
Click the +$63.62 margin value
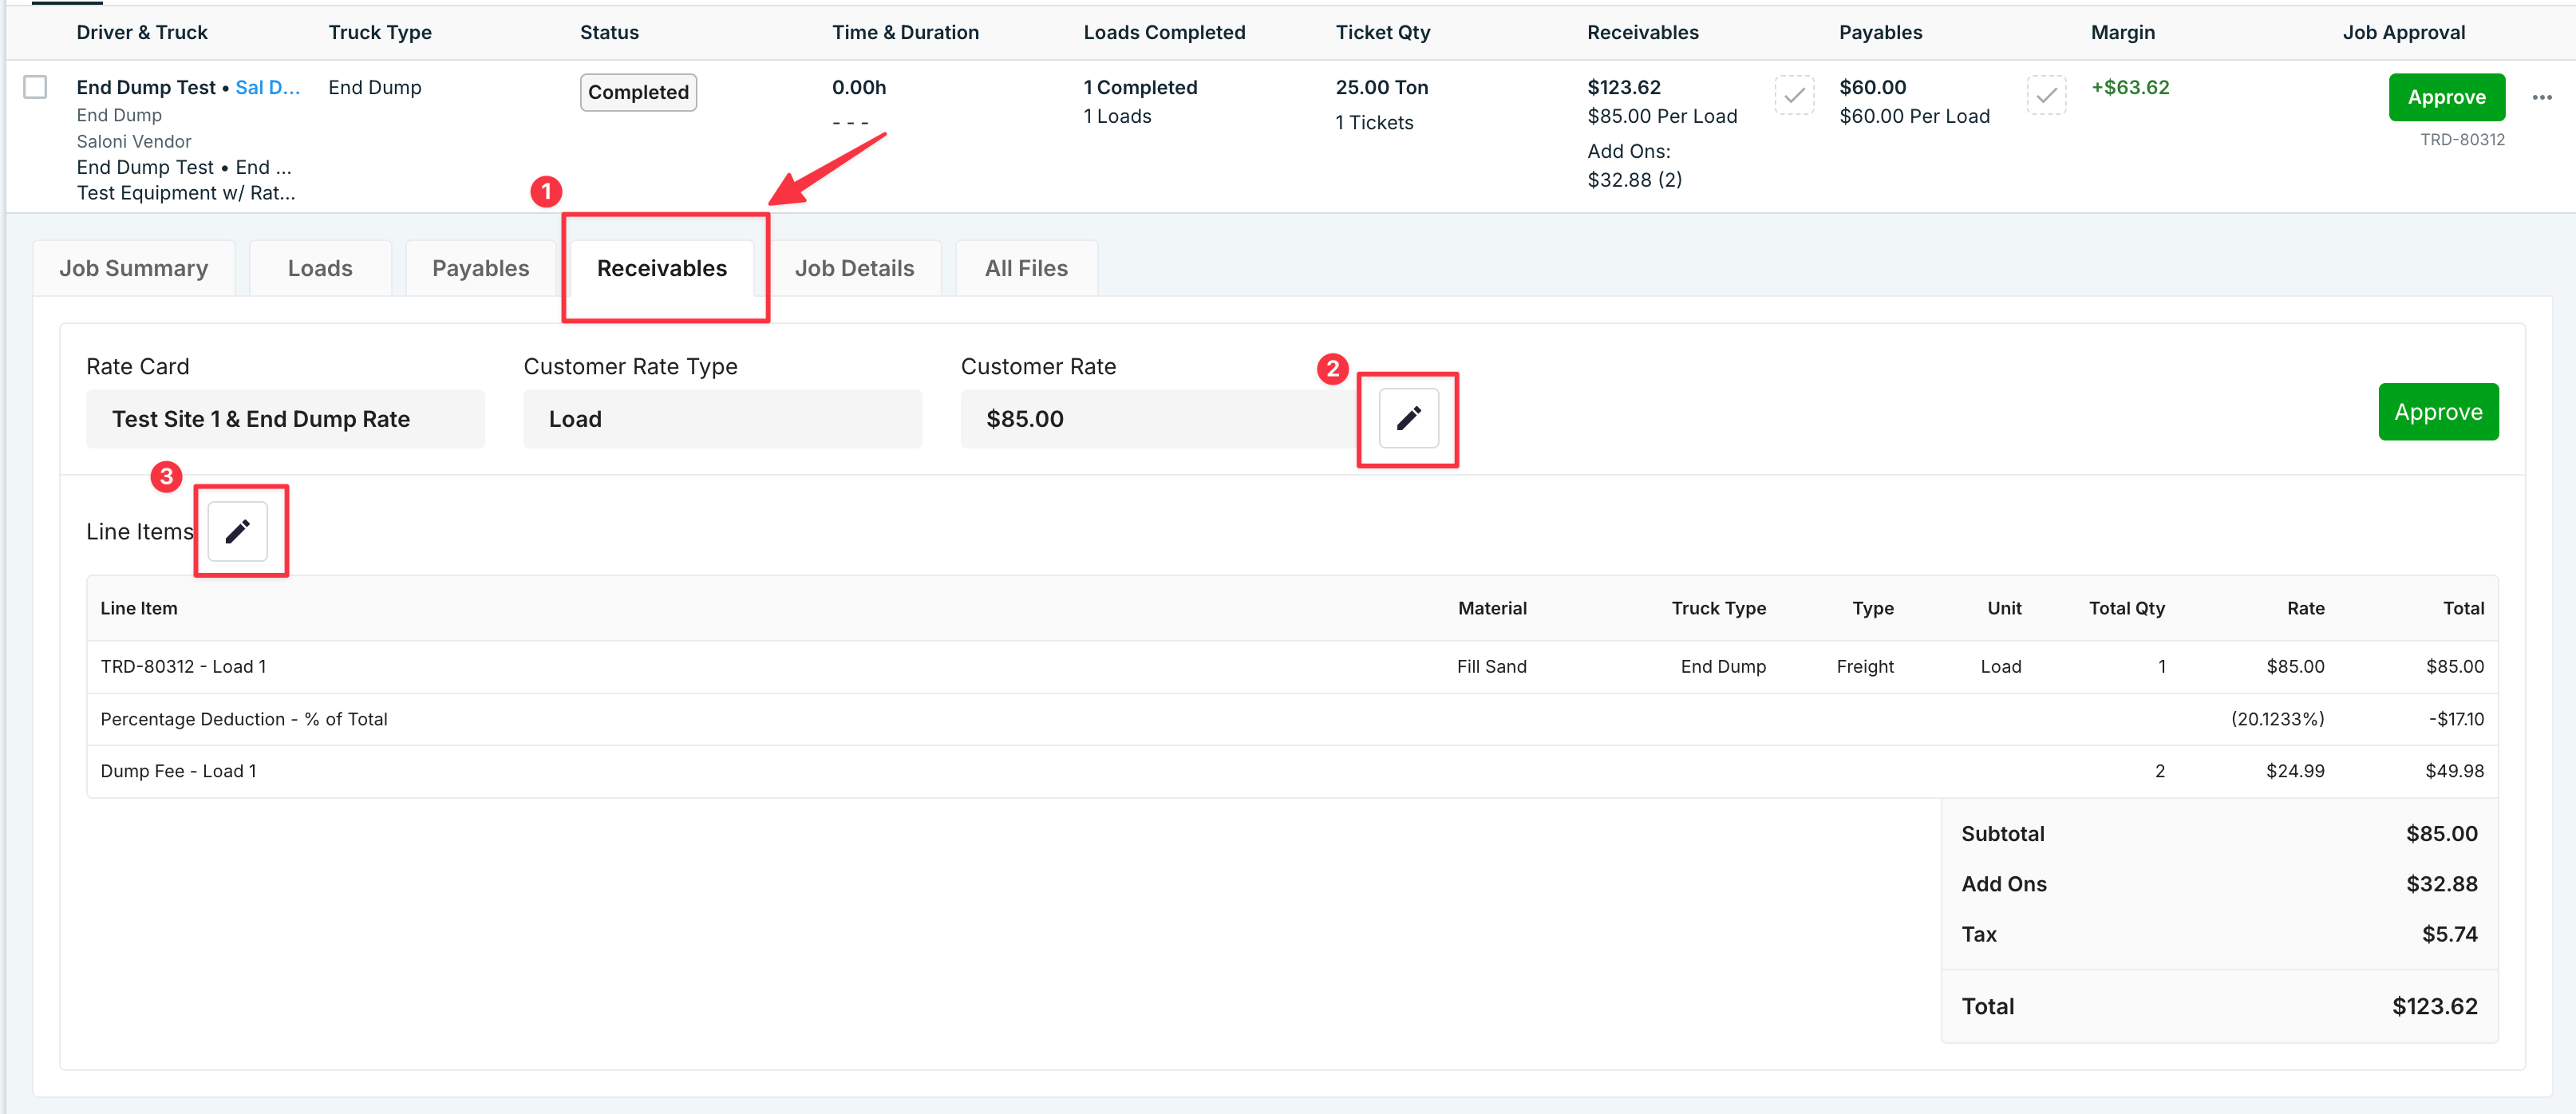(x=2130, y=87)
